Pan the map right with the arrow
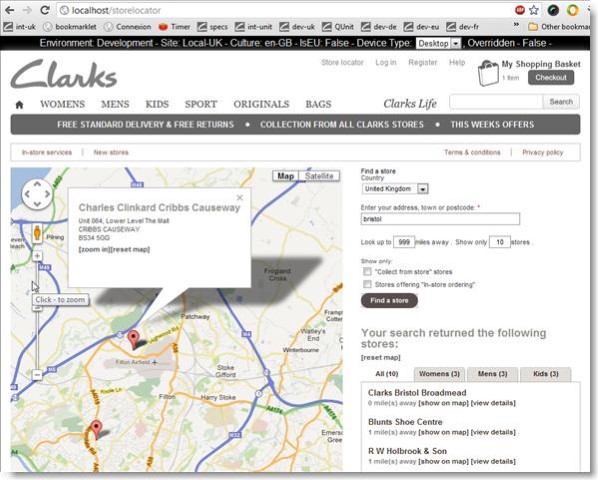 [x=47, y=194]
